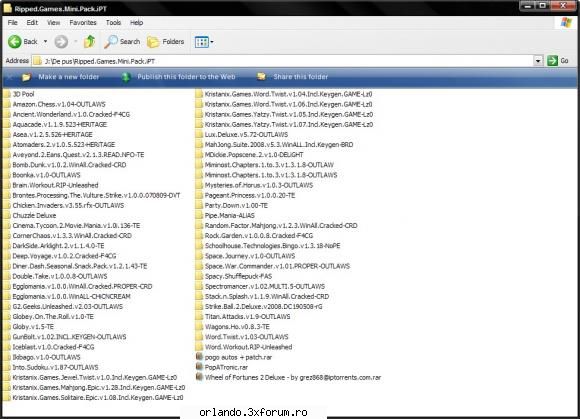580x419 pixels.
Task: Click the Forward navigation arrow icon
Action: click(61, 41)
